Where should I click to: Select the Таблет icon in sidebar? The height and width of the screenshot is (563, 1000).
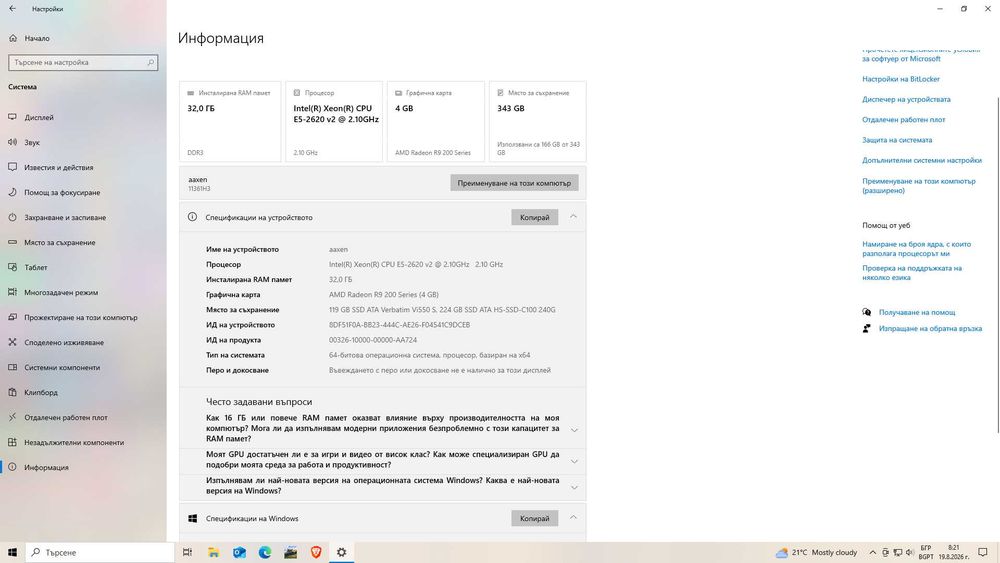coord(12,267)
